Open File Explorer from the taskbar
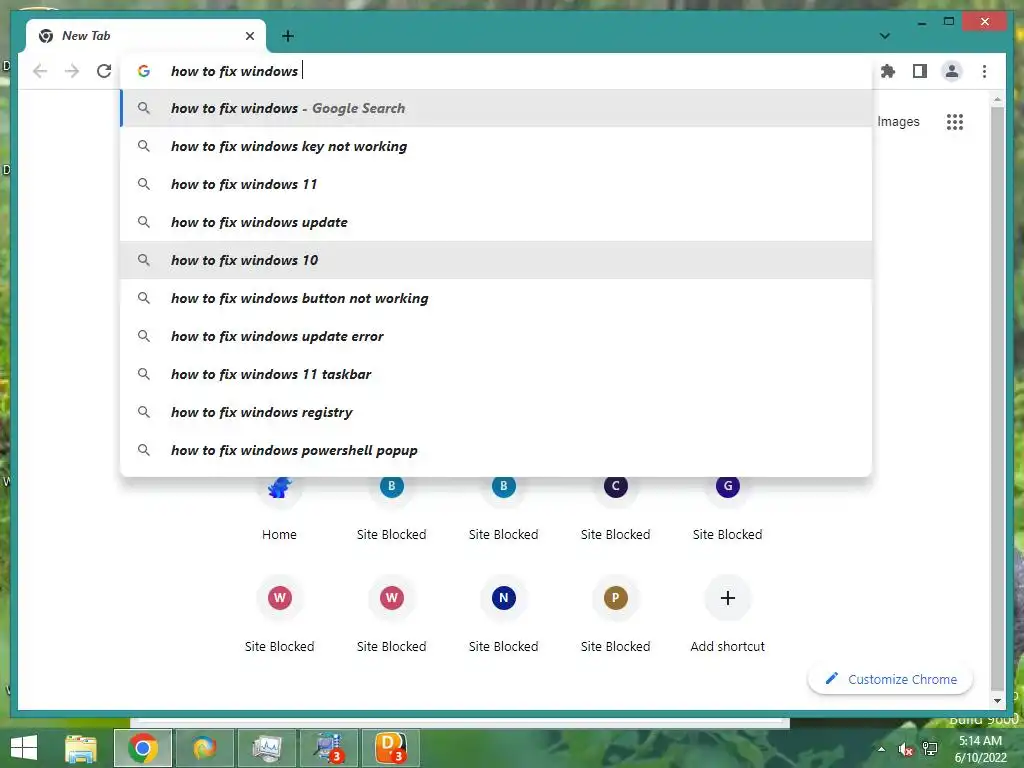Screen dimensions: 1024x768 [81, 748]
